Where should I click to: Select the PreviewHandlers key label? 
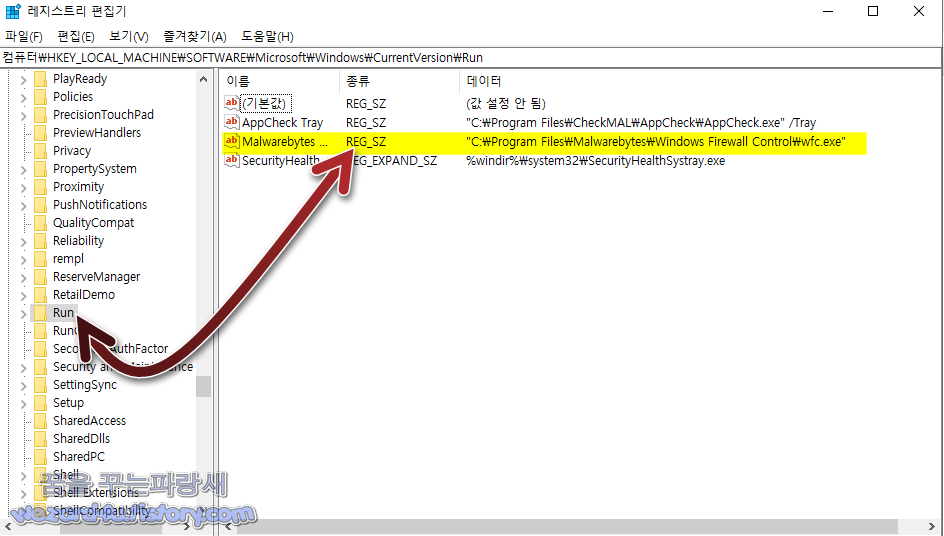(97, 132)
